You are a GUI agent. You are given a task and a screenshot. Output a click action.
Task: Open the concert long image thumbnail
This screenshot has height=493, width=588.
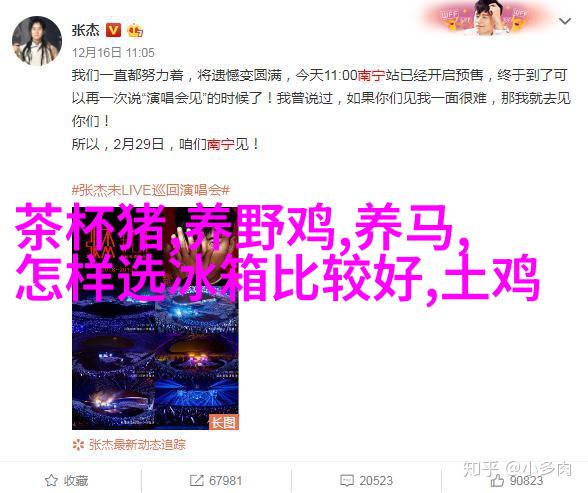tap(155, 319)
